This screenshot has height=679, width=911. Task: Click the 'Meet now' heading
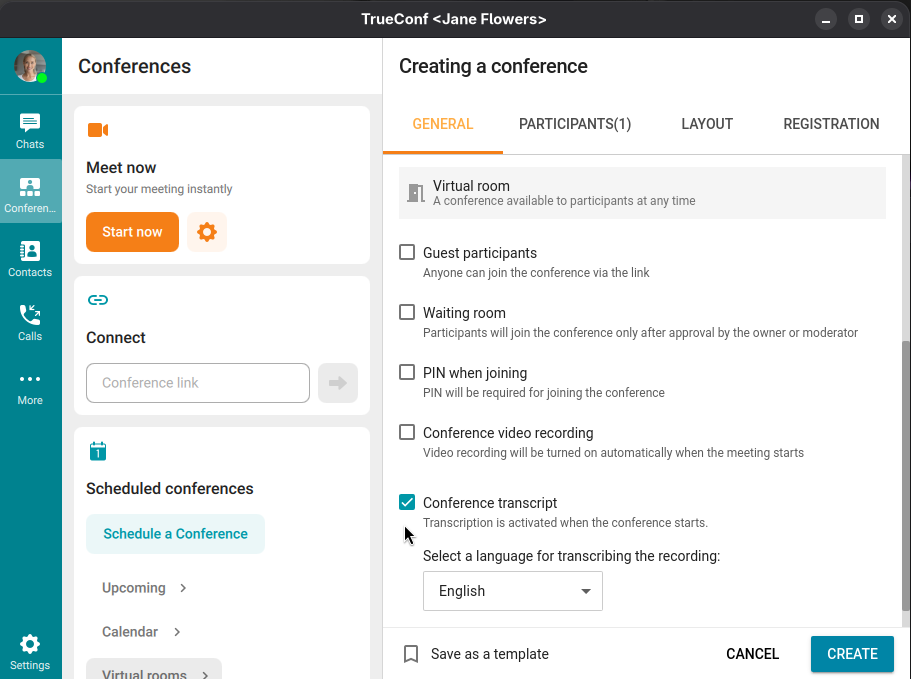pyautogui.click(x=121, y=167)
